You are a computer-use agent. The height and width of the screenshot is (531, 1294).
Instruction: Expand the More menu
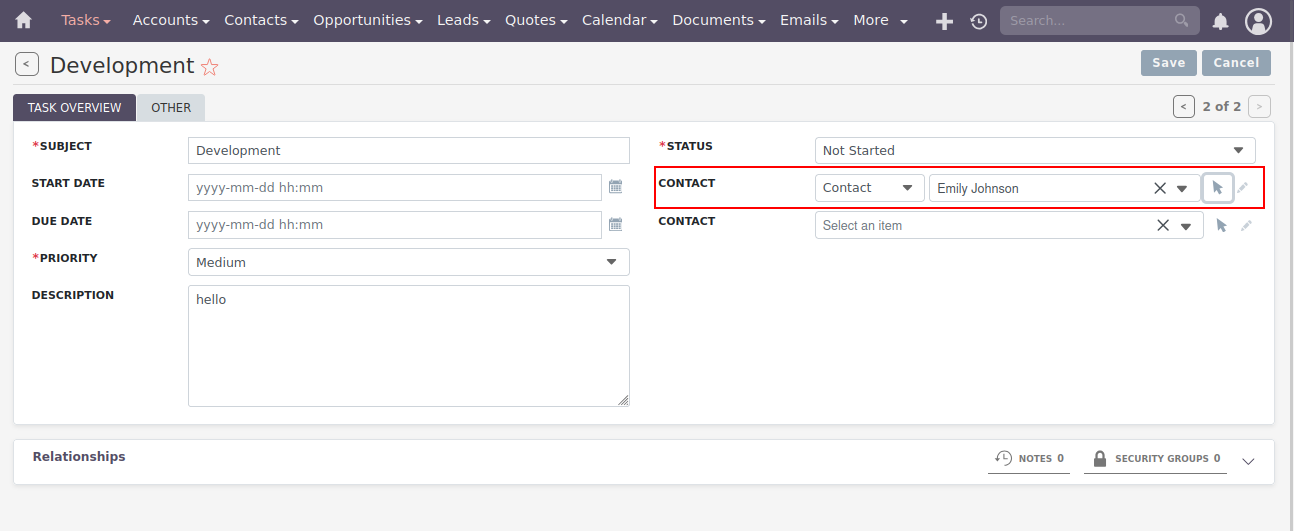tap(881, 20)
